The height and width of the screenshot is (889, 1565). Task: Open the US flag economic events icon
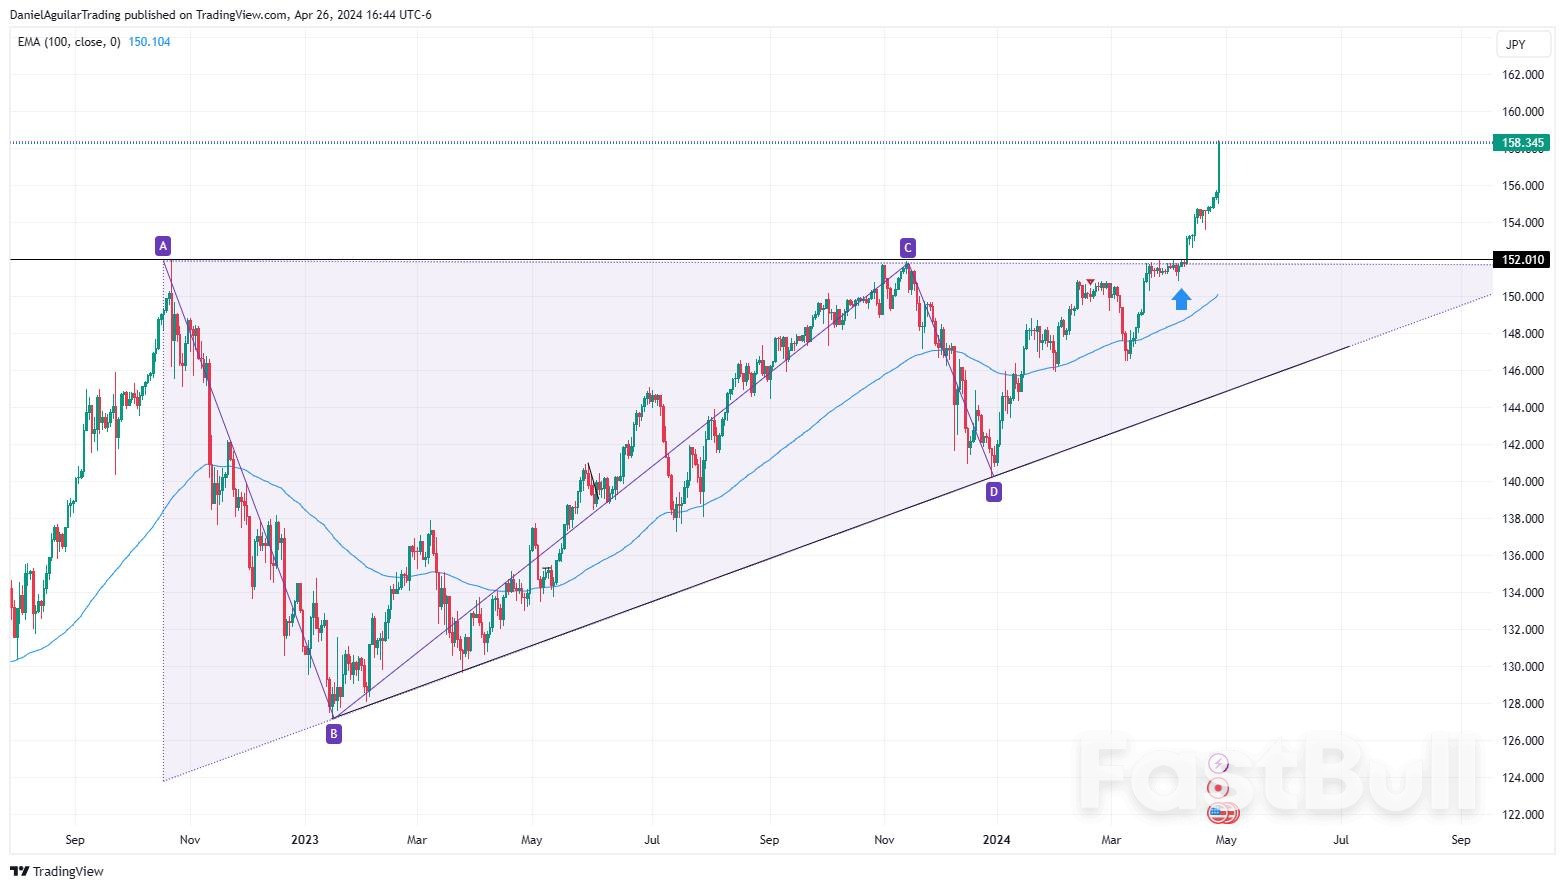pos(1223,813)
